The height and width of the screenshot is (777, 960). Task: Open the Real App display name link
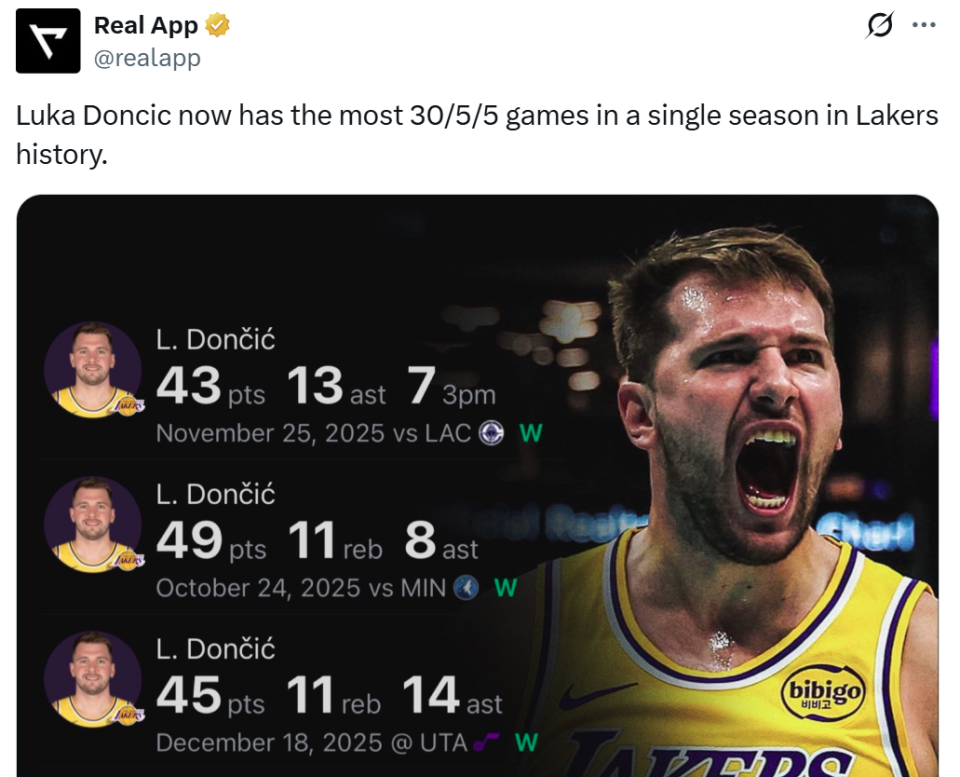coord(146,25)
